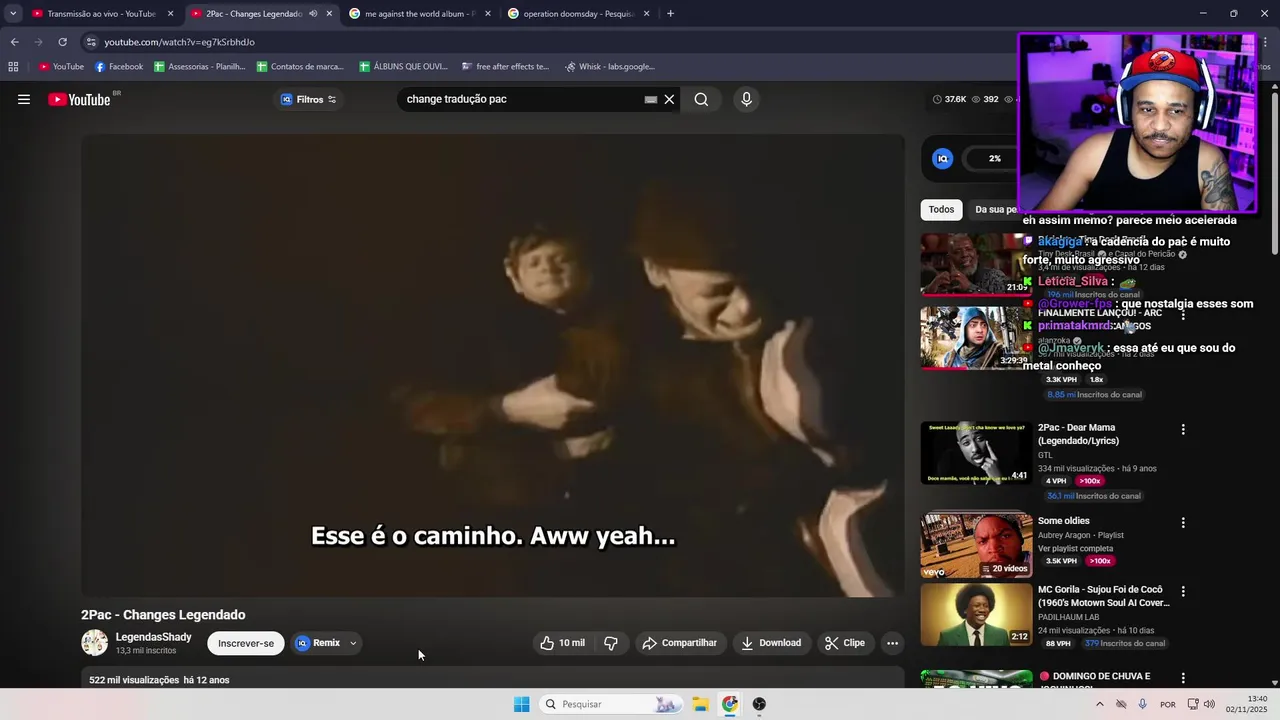Click the vidIQ badge in the sidebar

tap(942, 158)
